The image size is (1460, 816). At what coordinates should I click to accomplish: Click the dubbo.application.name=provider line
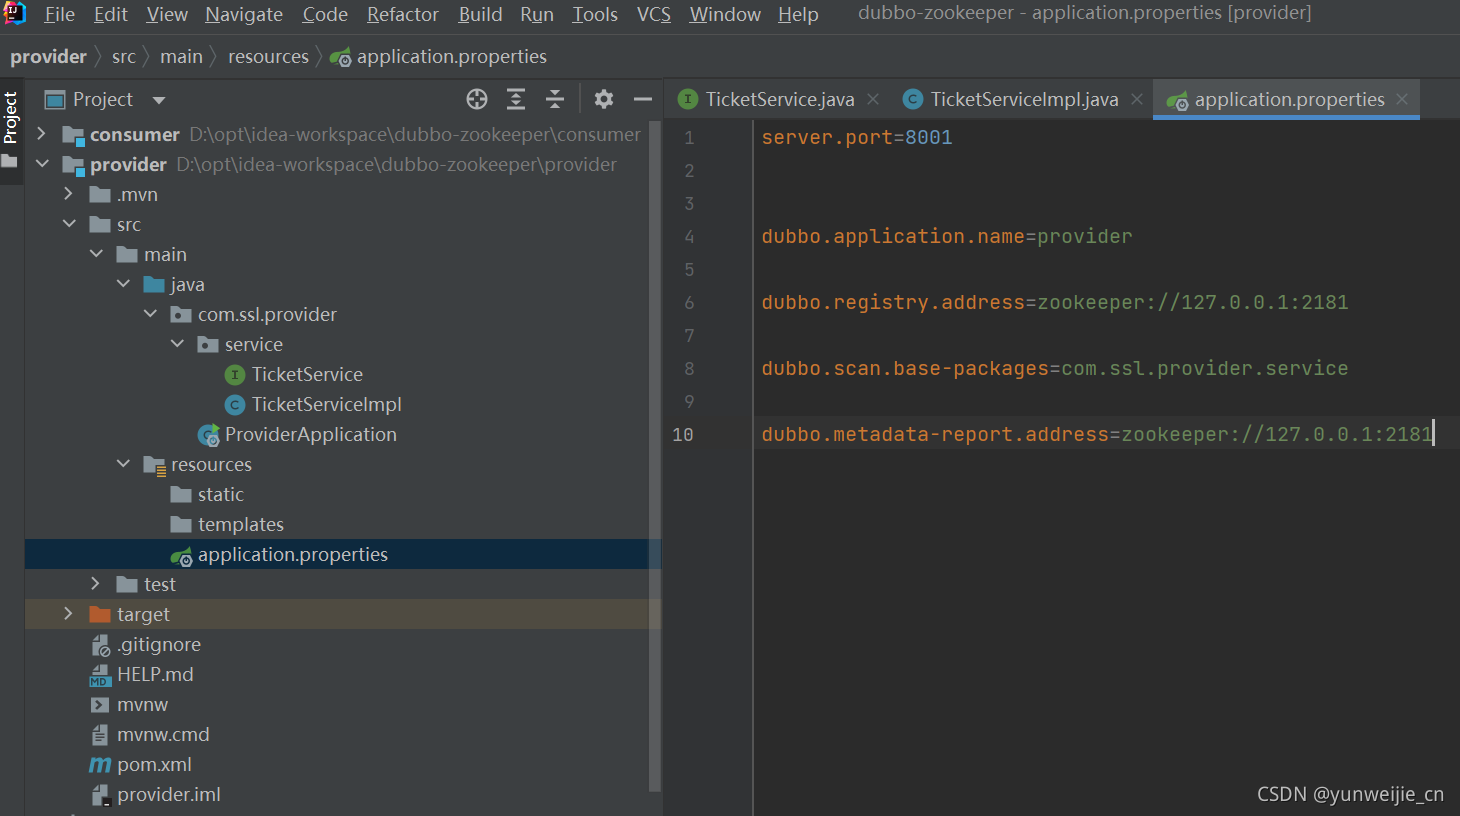coord(947,236)
